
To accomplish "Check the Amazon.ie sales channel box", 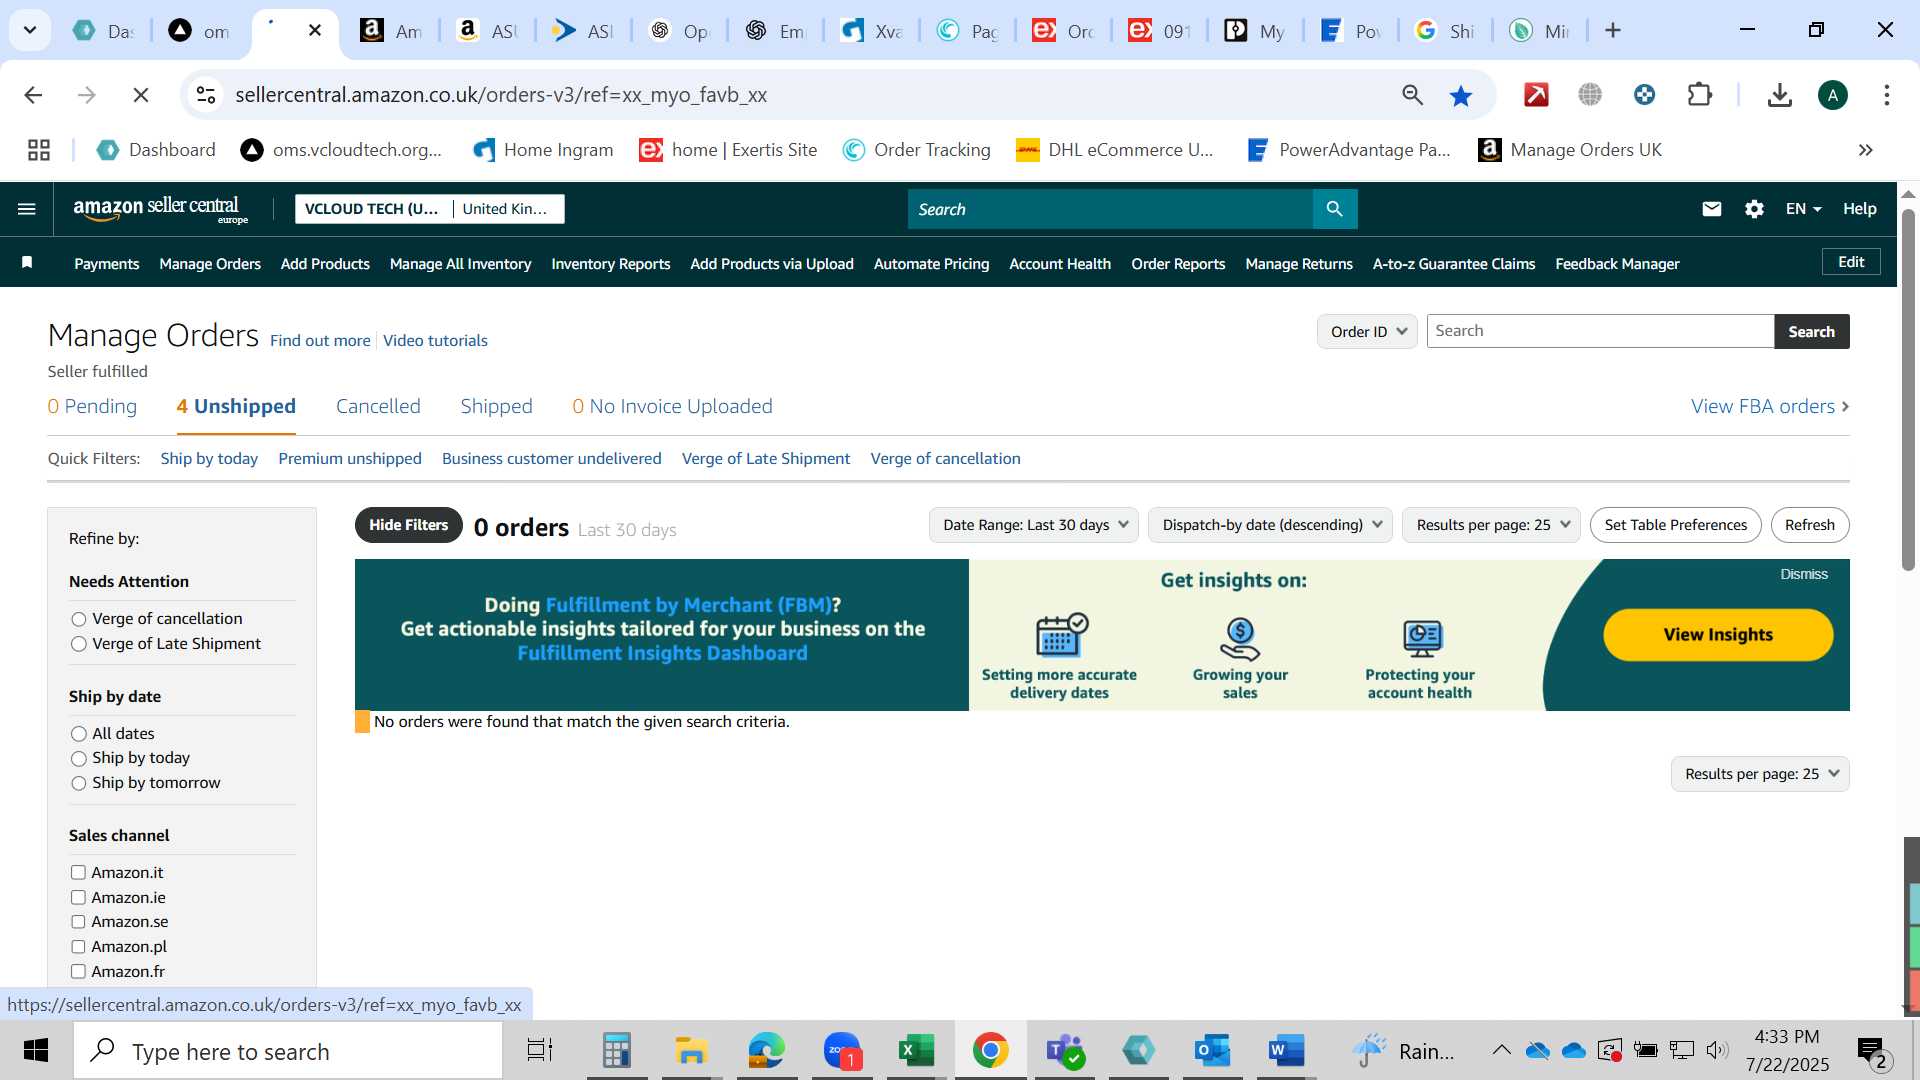I will (x=78, y=898).
